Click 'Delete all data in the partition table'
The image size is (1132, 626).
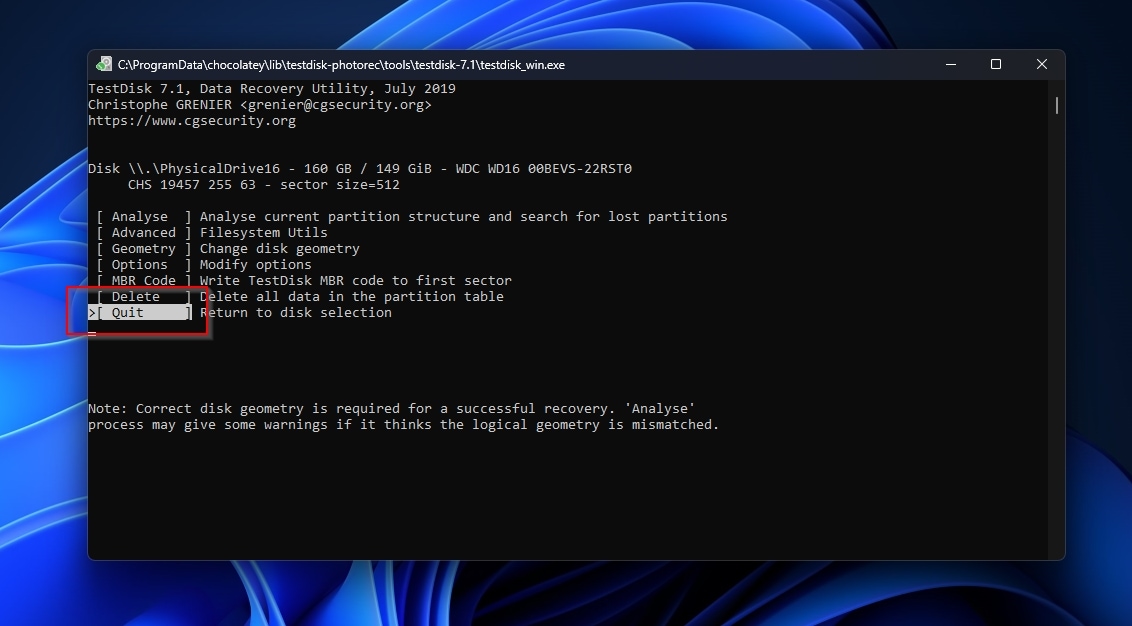pyautogui.click(x=352, y=296)
